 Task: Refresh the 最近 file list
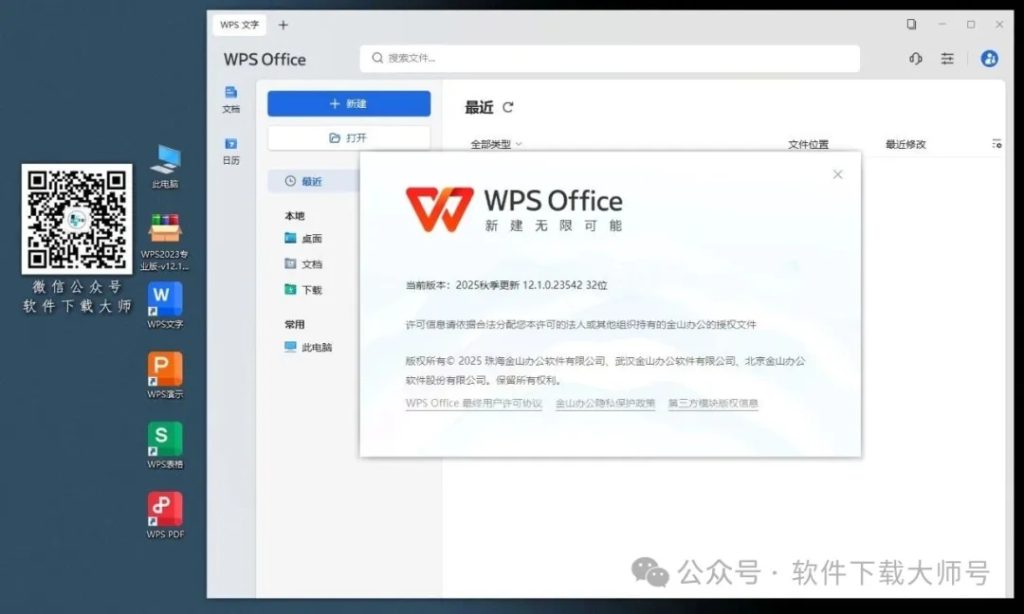click(509, 107)
